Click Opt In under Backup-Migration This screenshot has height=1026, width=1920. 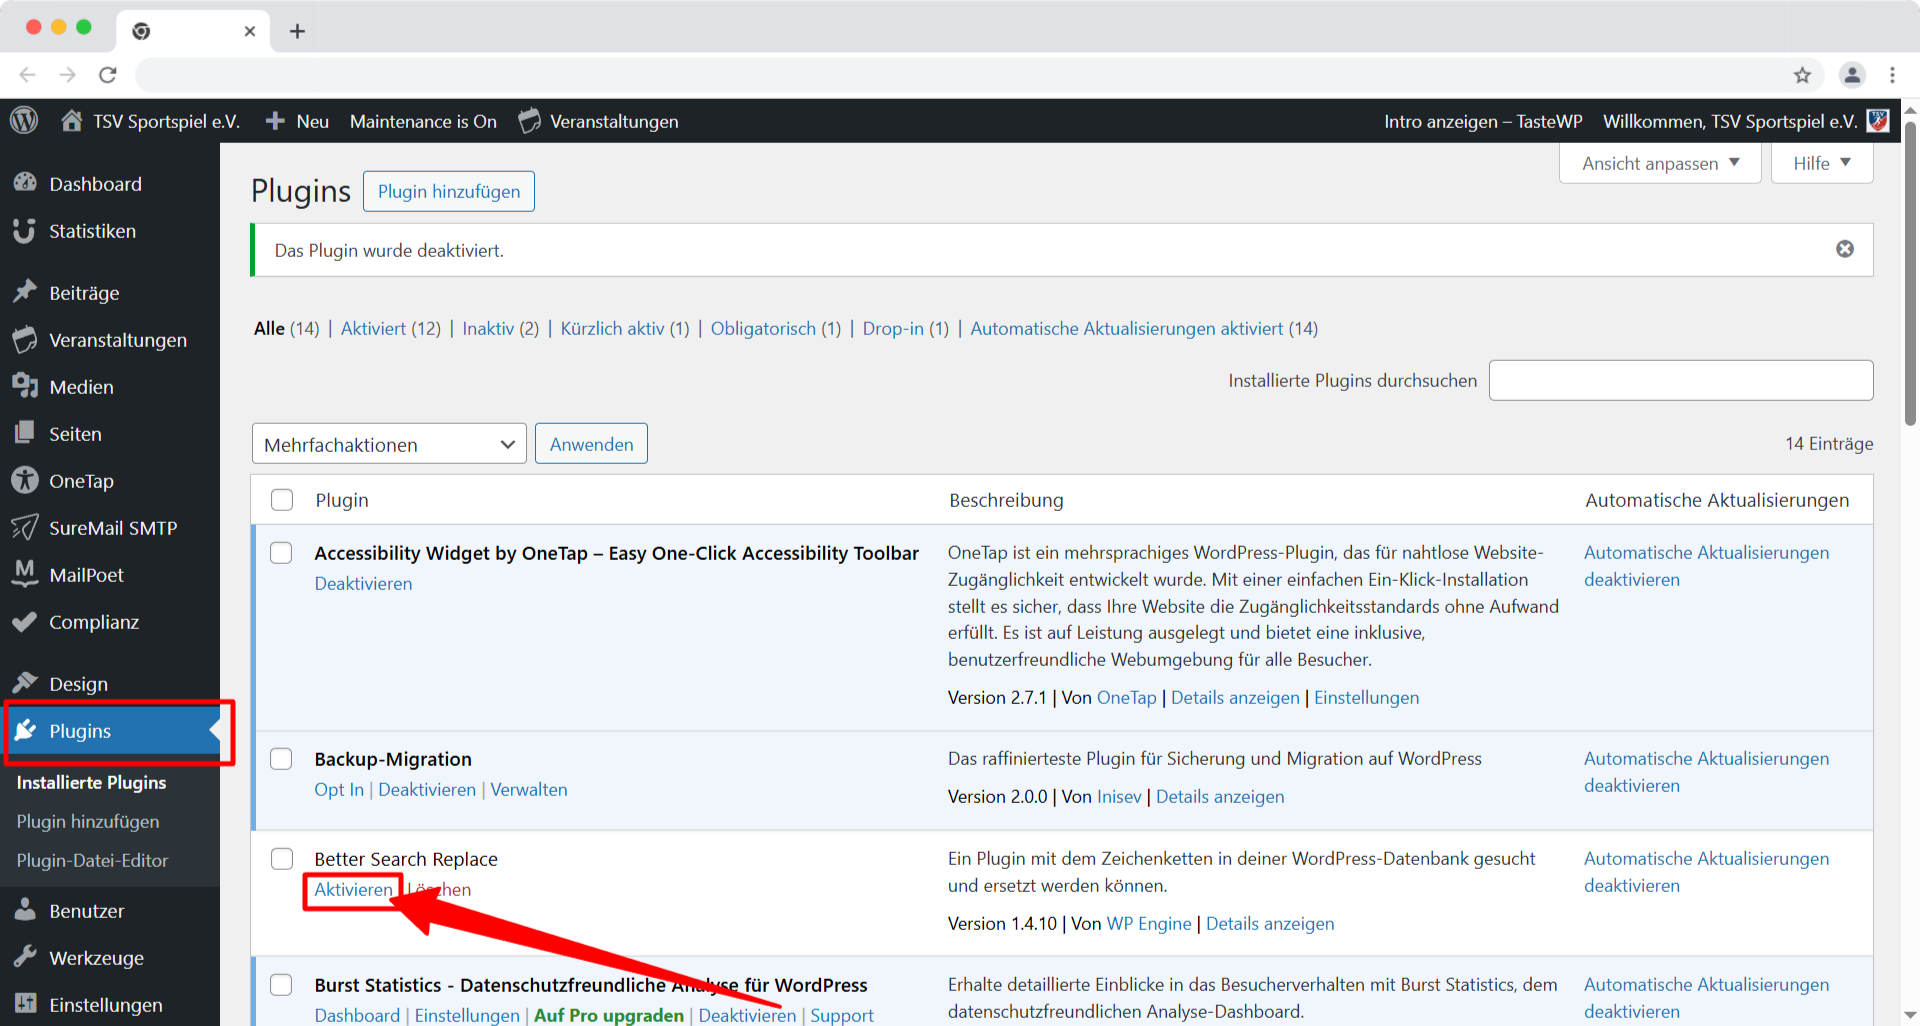tap(339, 789)
